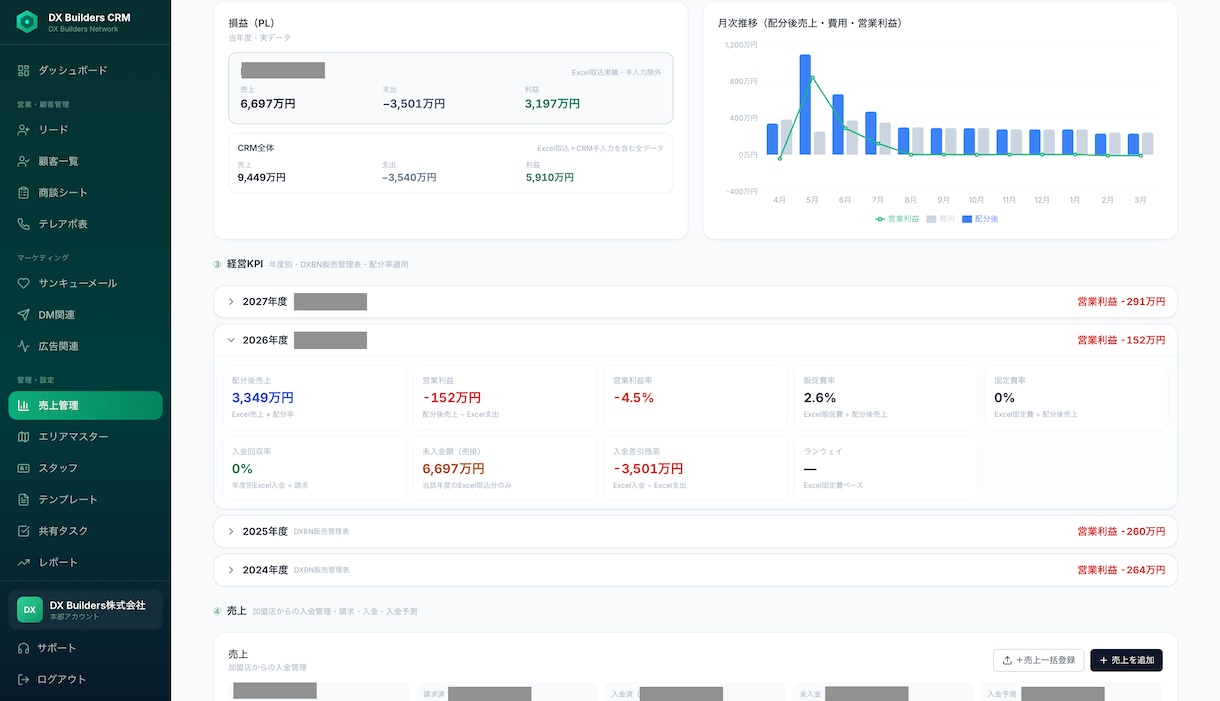Click the 営業利益率 -4.5% value
Image resolution: width=1220 pixels, height=701 pixels.
[x=633, y=397]
